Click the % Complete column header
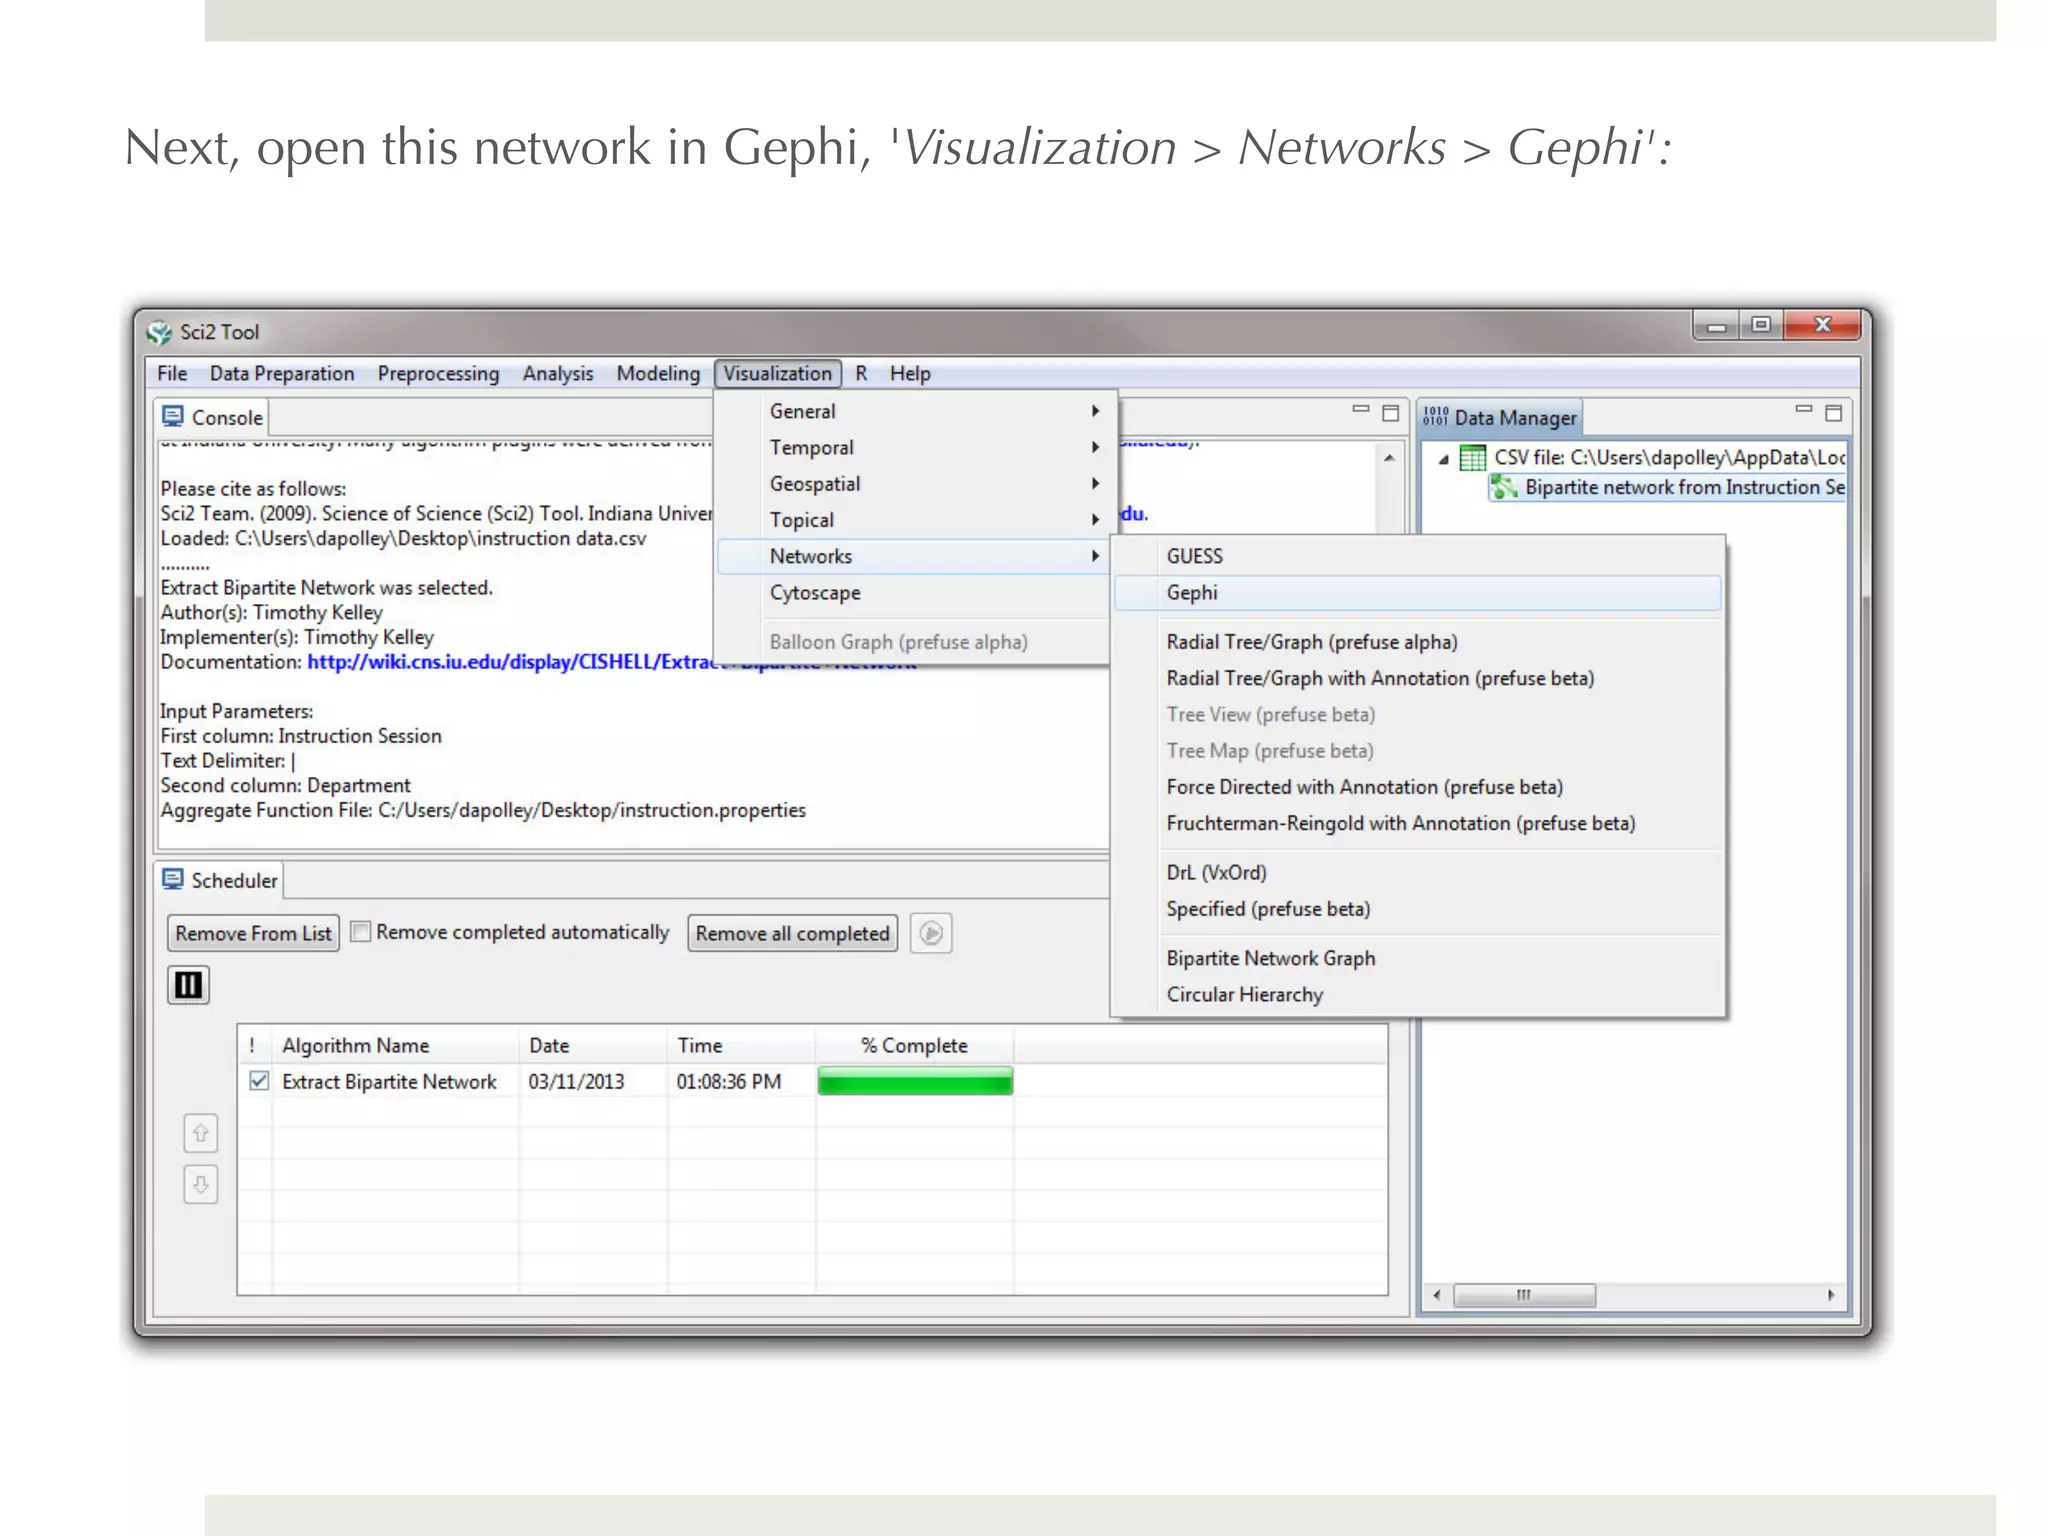 [914, 1045]
